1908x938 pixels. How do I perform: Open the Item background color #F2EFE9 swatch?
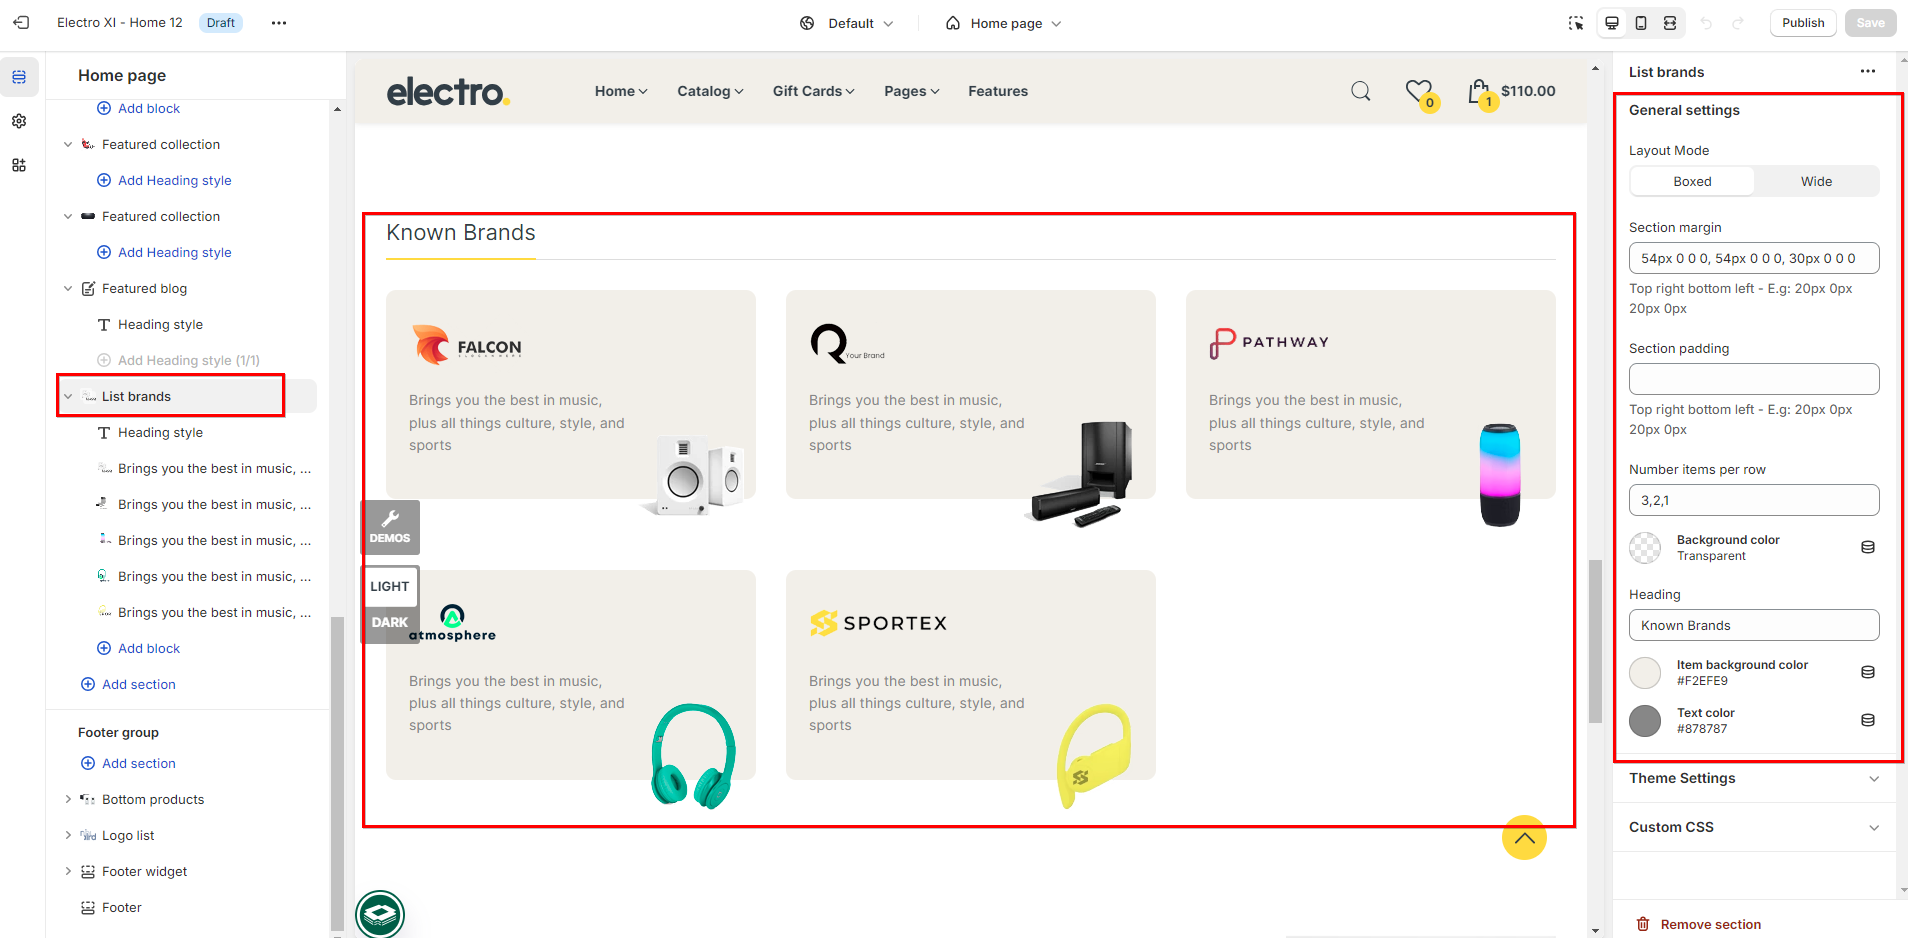click(1645, 672)
